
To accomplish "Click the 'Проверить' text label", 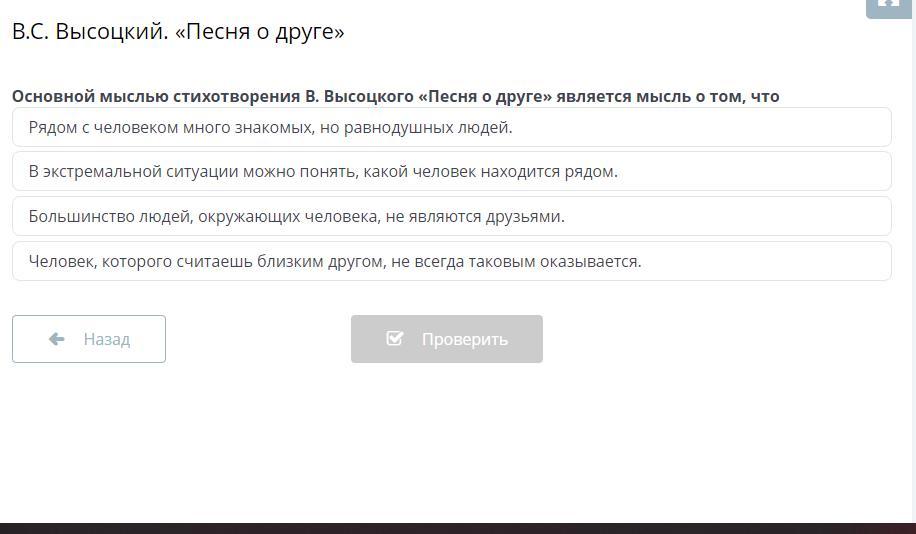I will [464, 339].
